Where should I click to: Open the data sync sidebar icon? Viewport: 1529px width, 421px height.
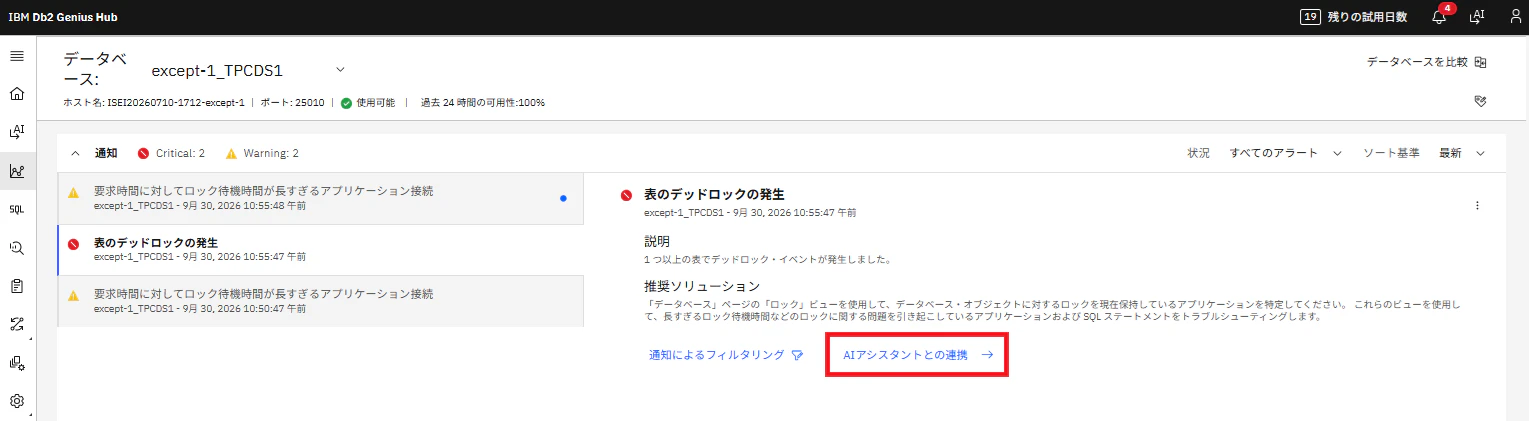16,324
